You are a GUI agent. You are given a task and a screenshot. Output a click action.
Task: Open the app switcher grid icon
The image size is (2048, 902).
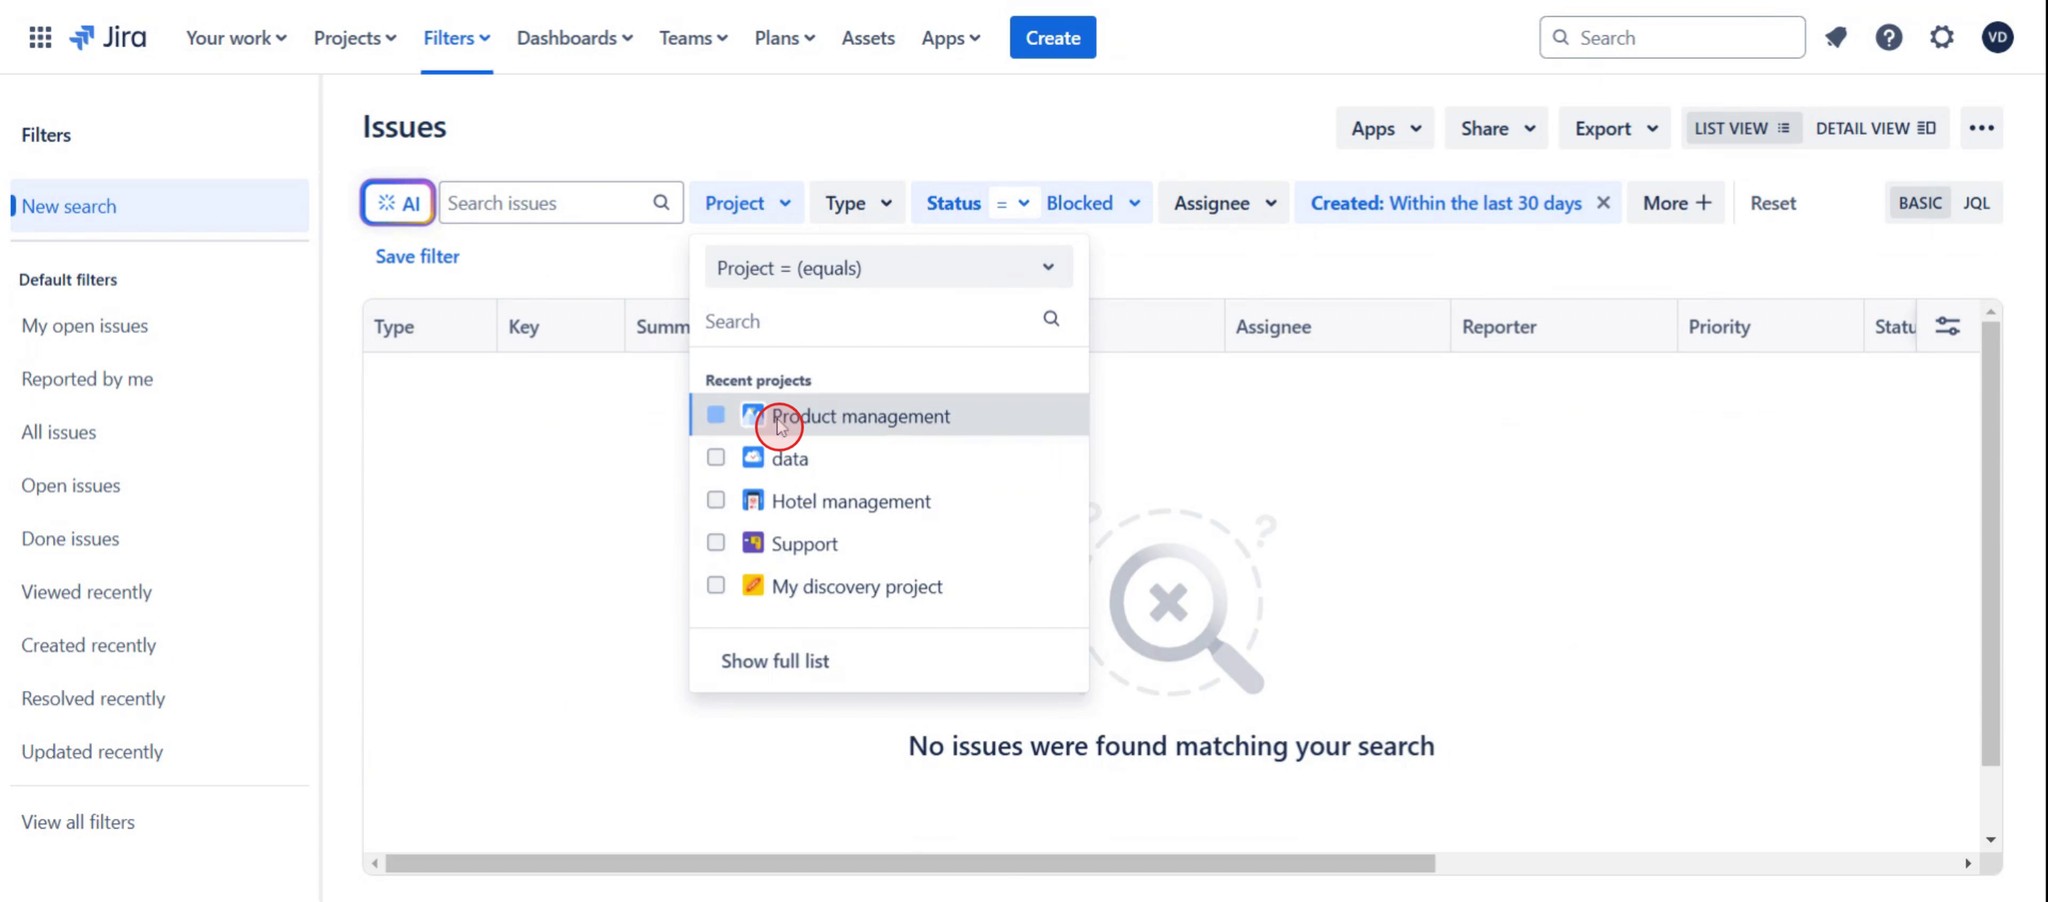(x=40, y=37)
